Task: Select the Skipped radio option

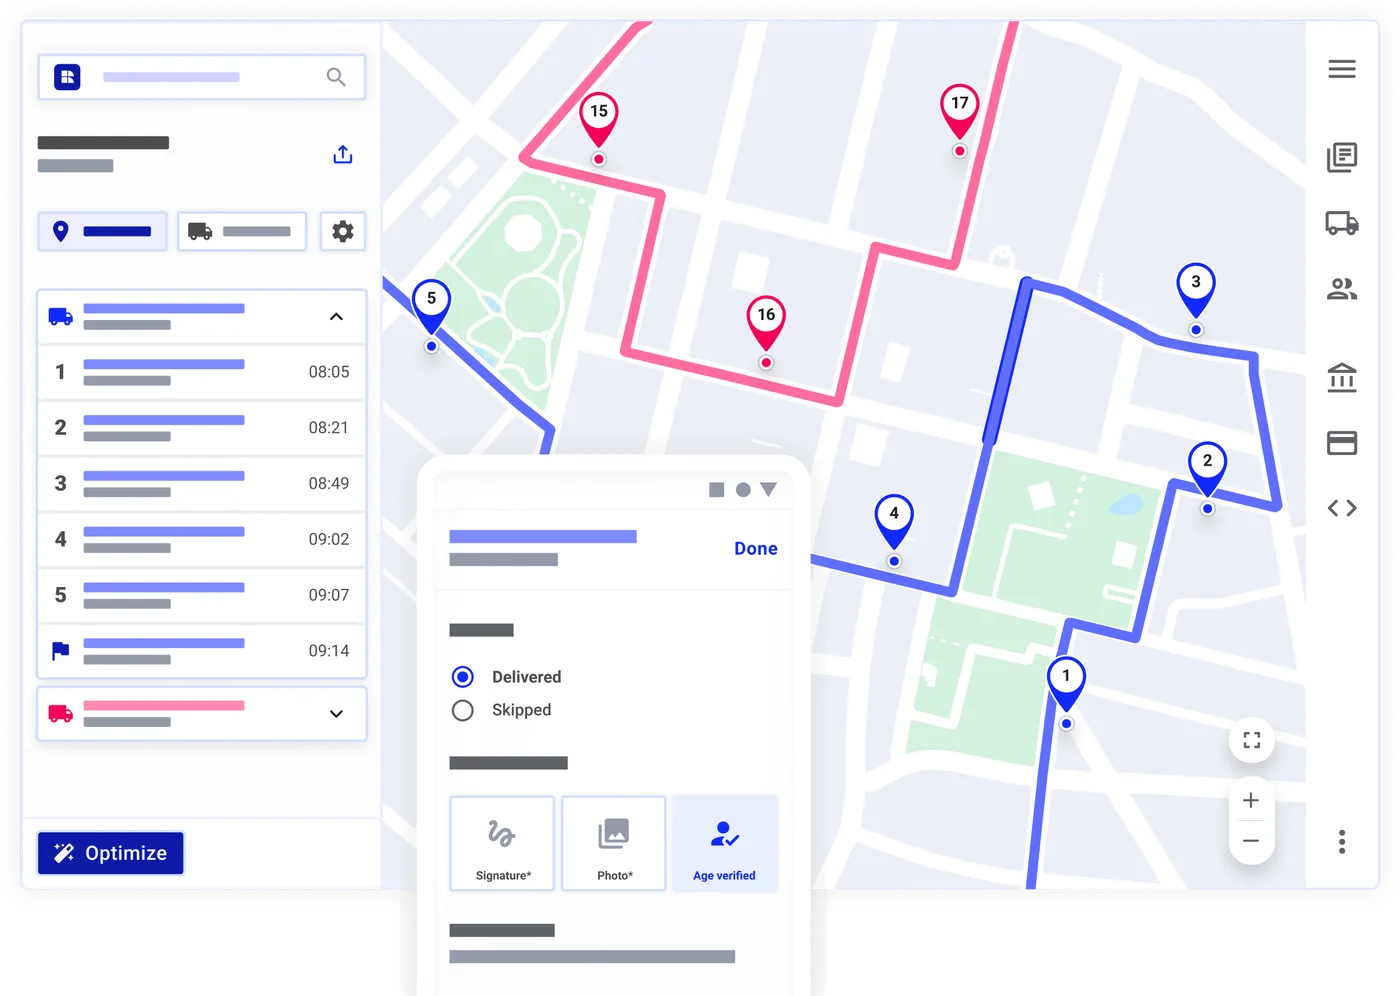Action: [x=462, y=710]
